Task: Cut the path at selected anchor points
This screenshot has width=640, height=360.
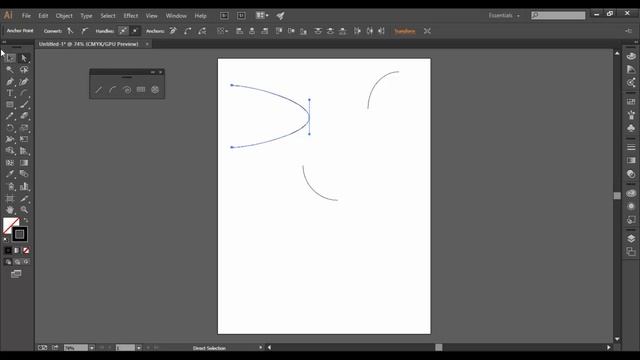Action: tap(202, 31)
